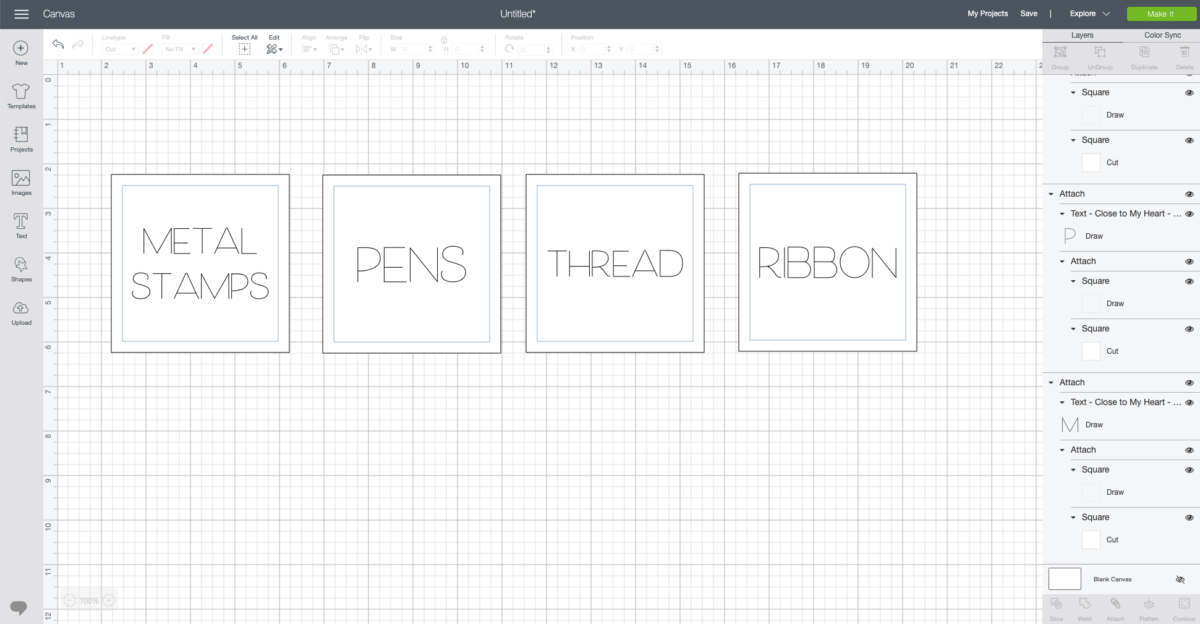Click the Blank Canvas color swatch
1200x624 pixels.
[x=1065, y=579]
